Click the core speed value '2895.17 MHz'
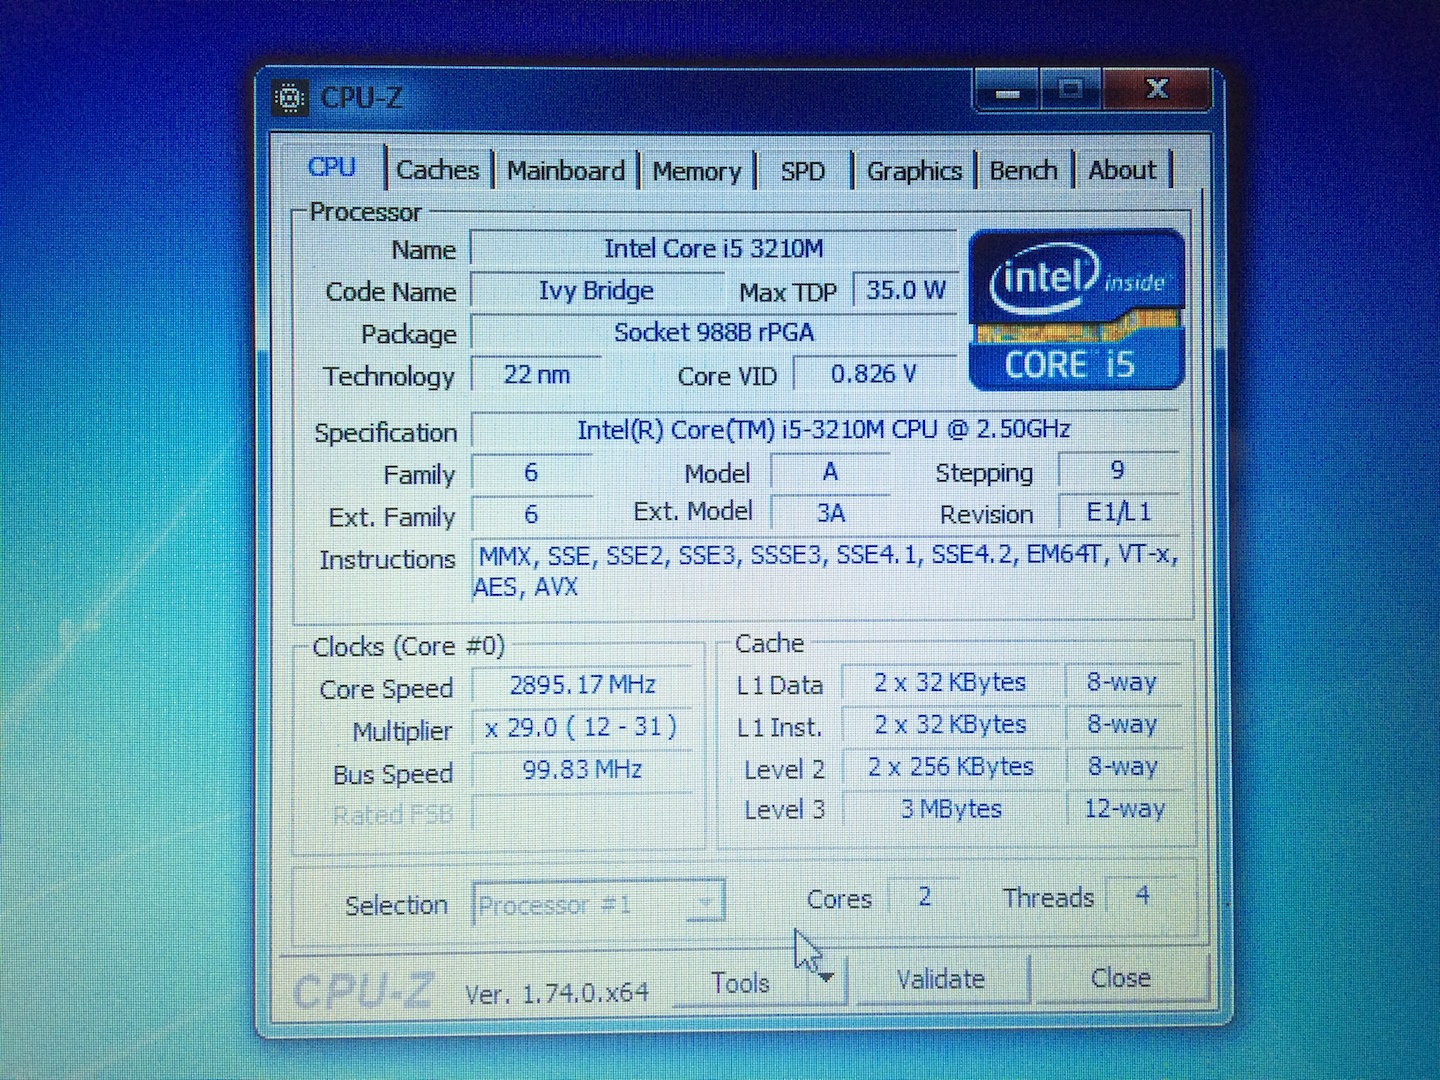 coord(582,685)
